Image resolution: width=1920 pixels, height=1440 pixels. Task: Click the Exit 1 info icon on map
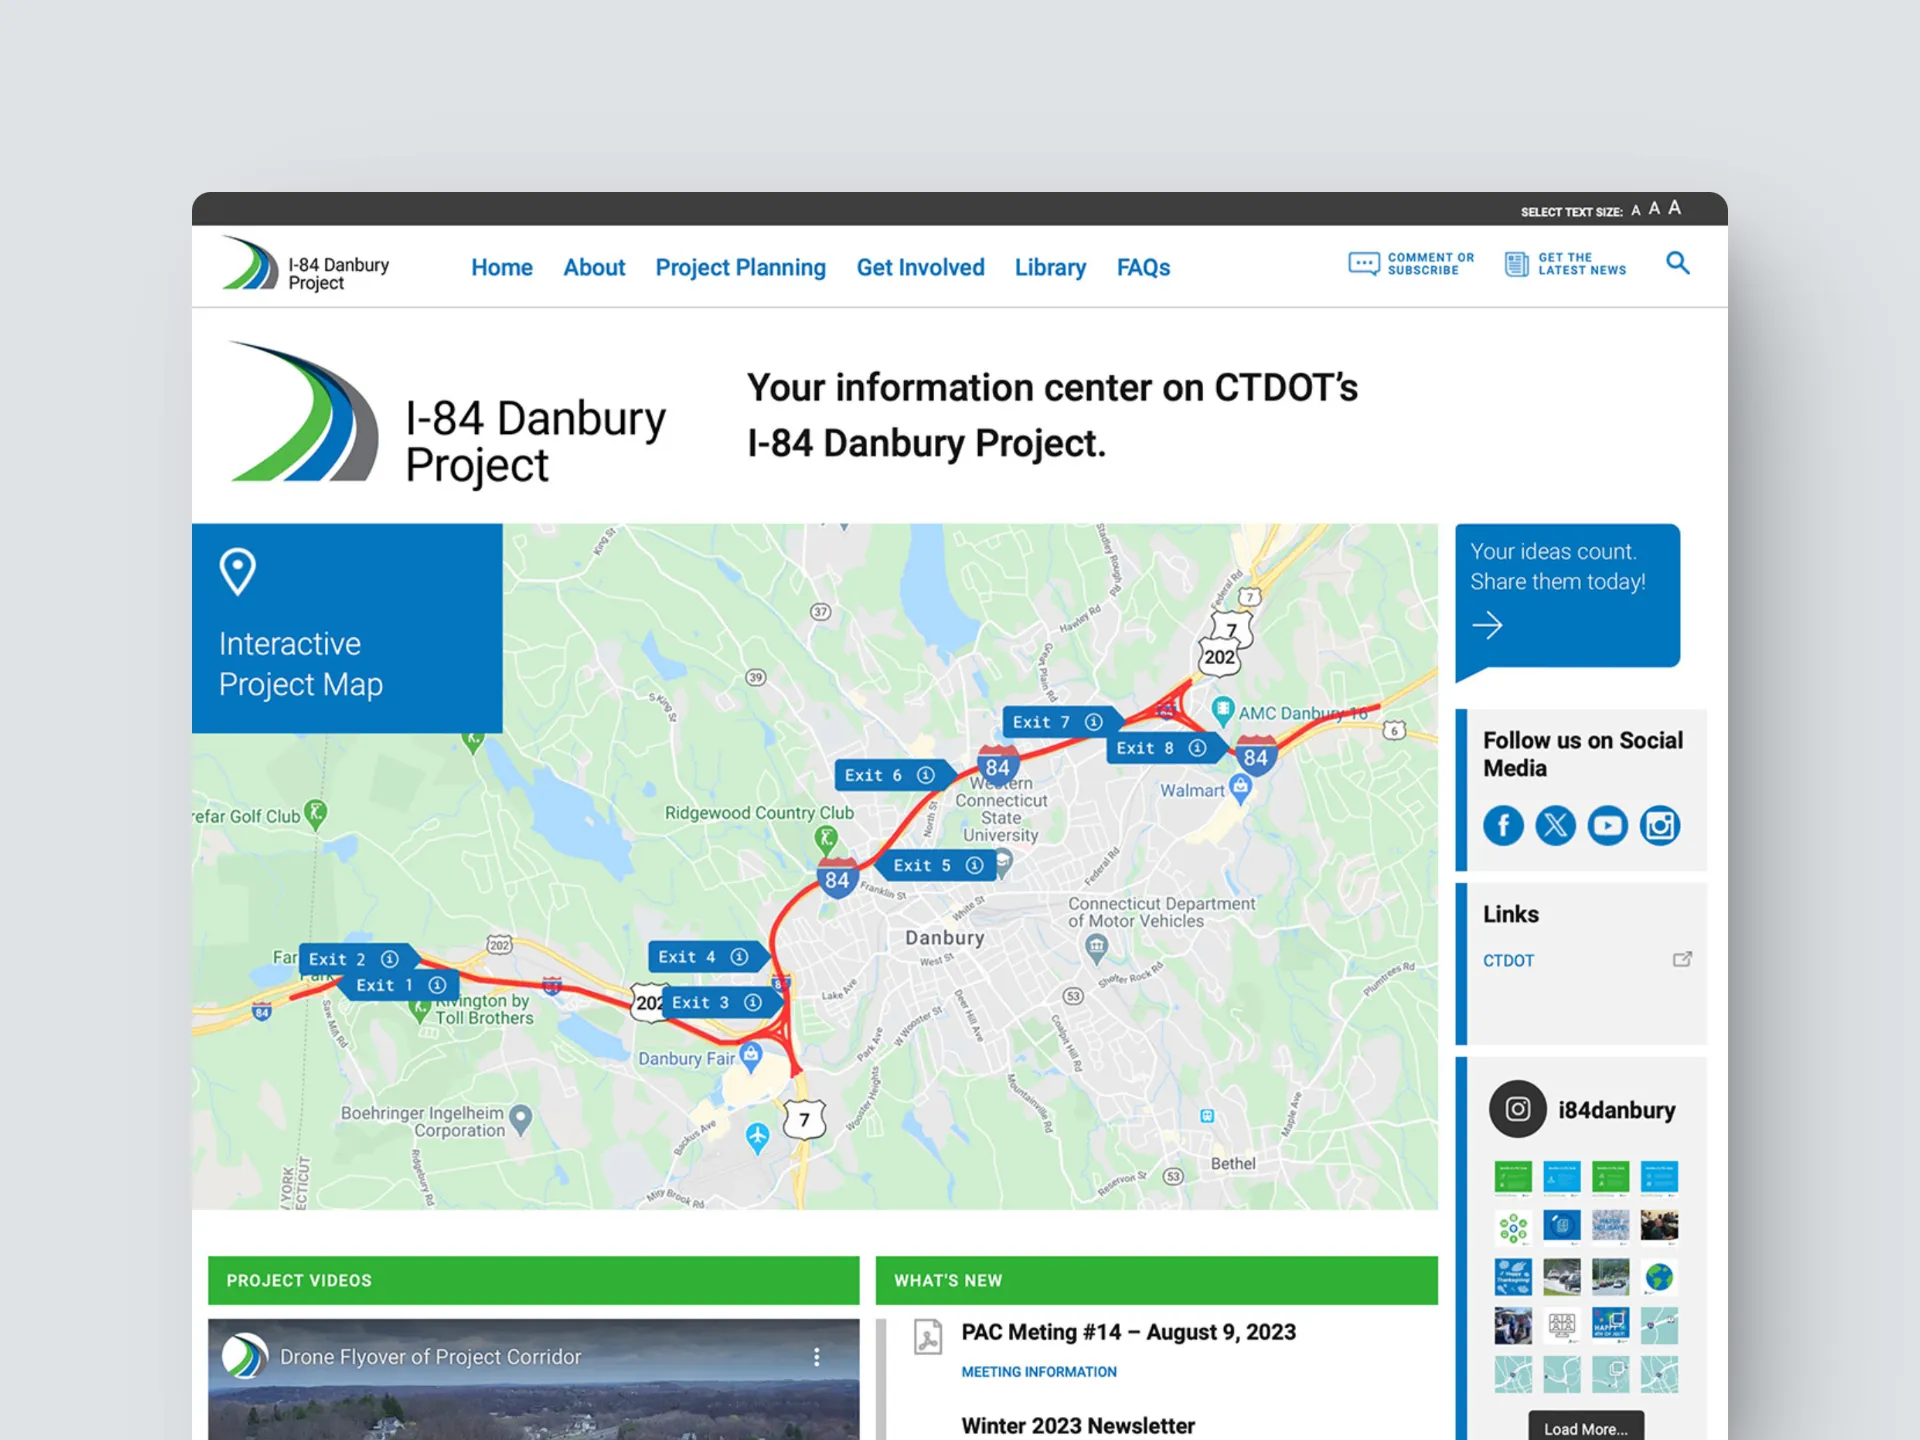[437, 985]
